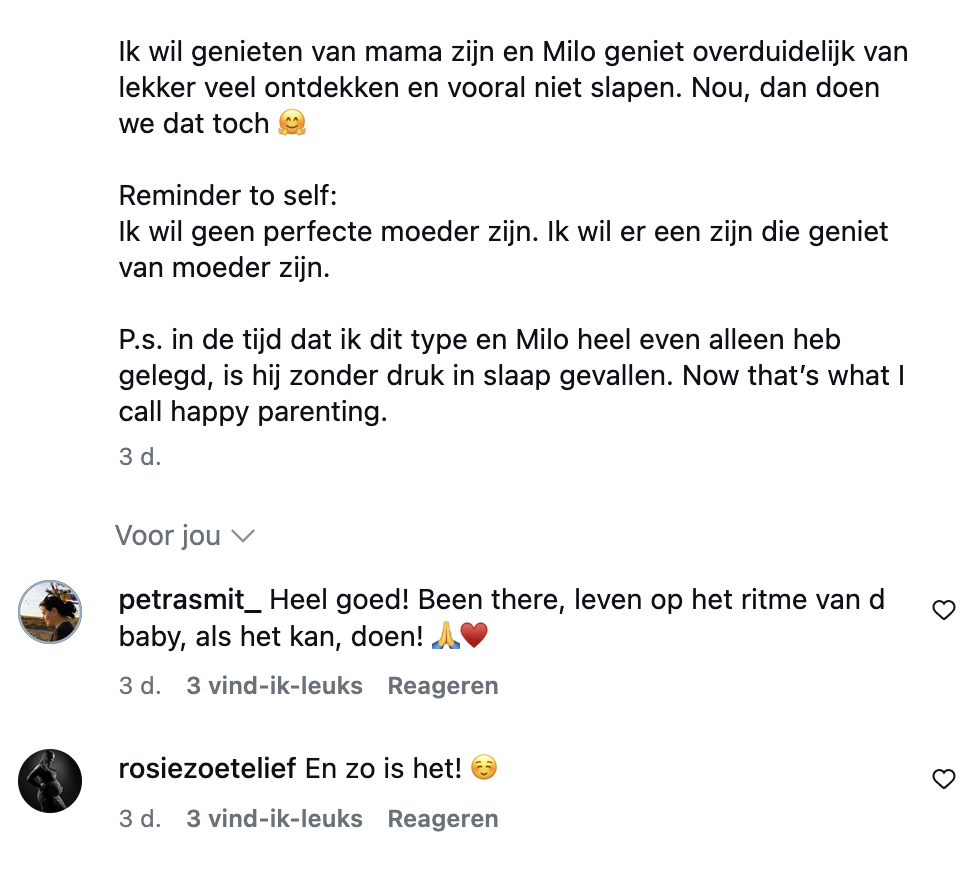The width and height of the screenshot is (966, 870).
Task: Open rosiezoetelief username link
Action: coord(208,768)
